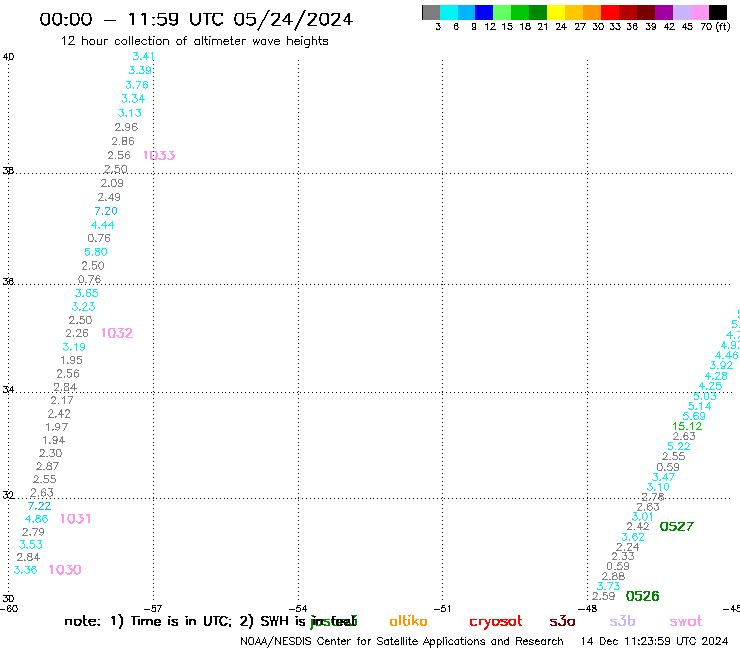Click the gray value '2.17'
740x650 pixels.
point(62,400)
